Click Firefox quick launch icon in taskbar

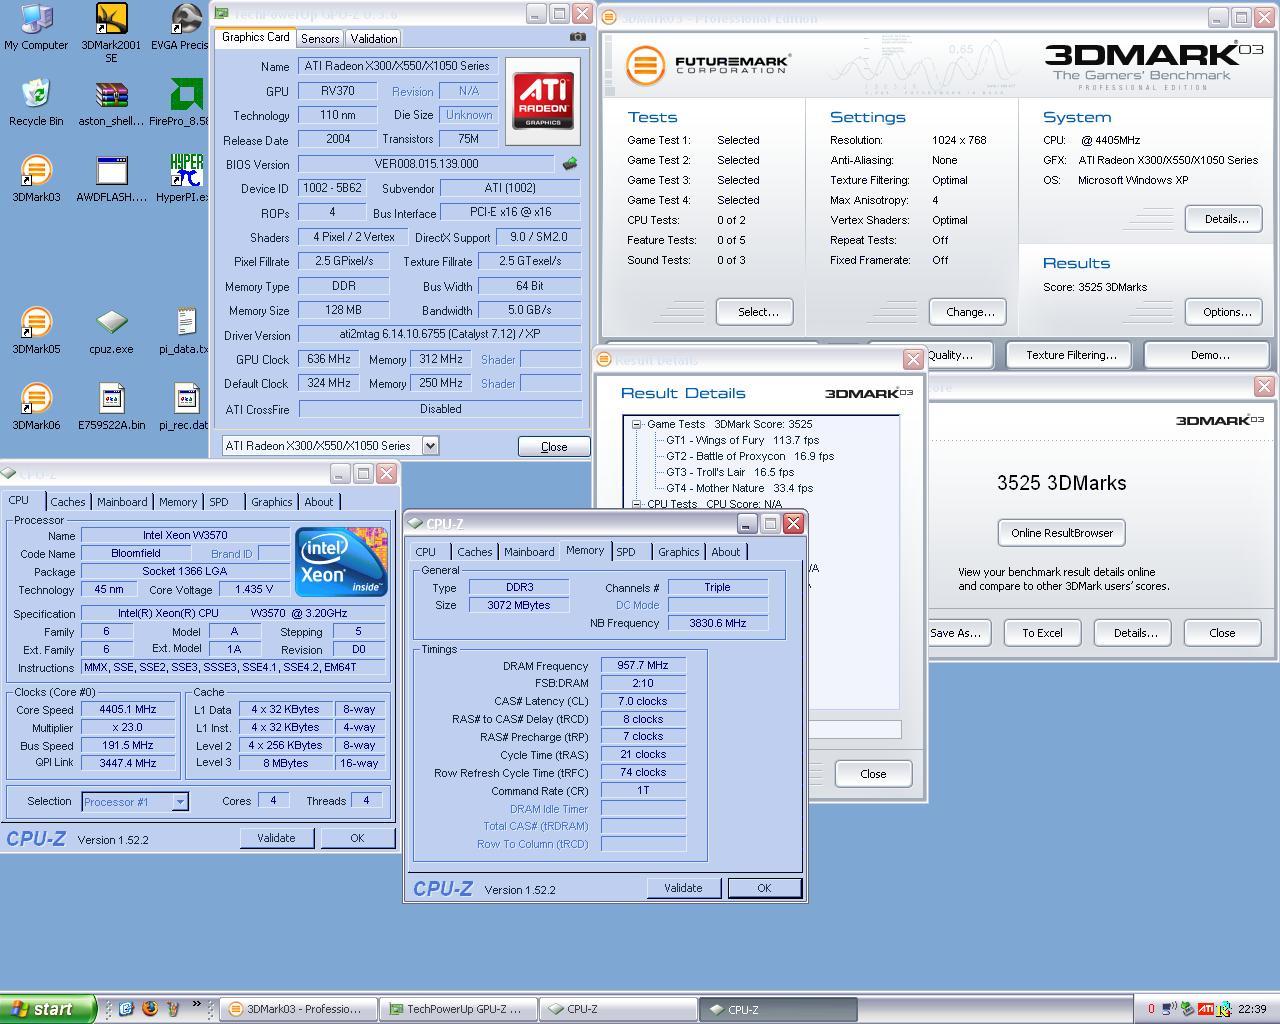click(149, 1008)
